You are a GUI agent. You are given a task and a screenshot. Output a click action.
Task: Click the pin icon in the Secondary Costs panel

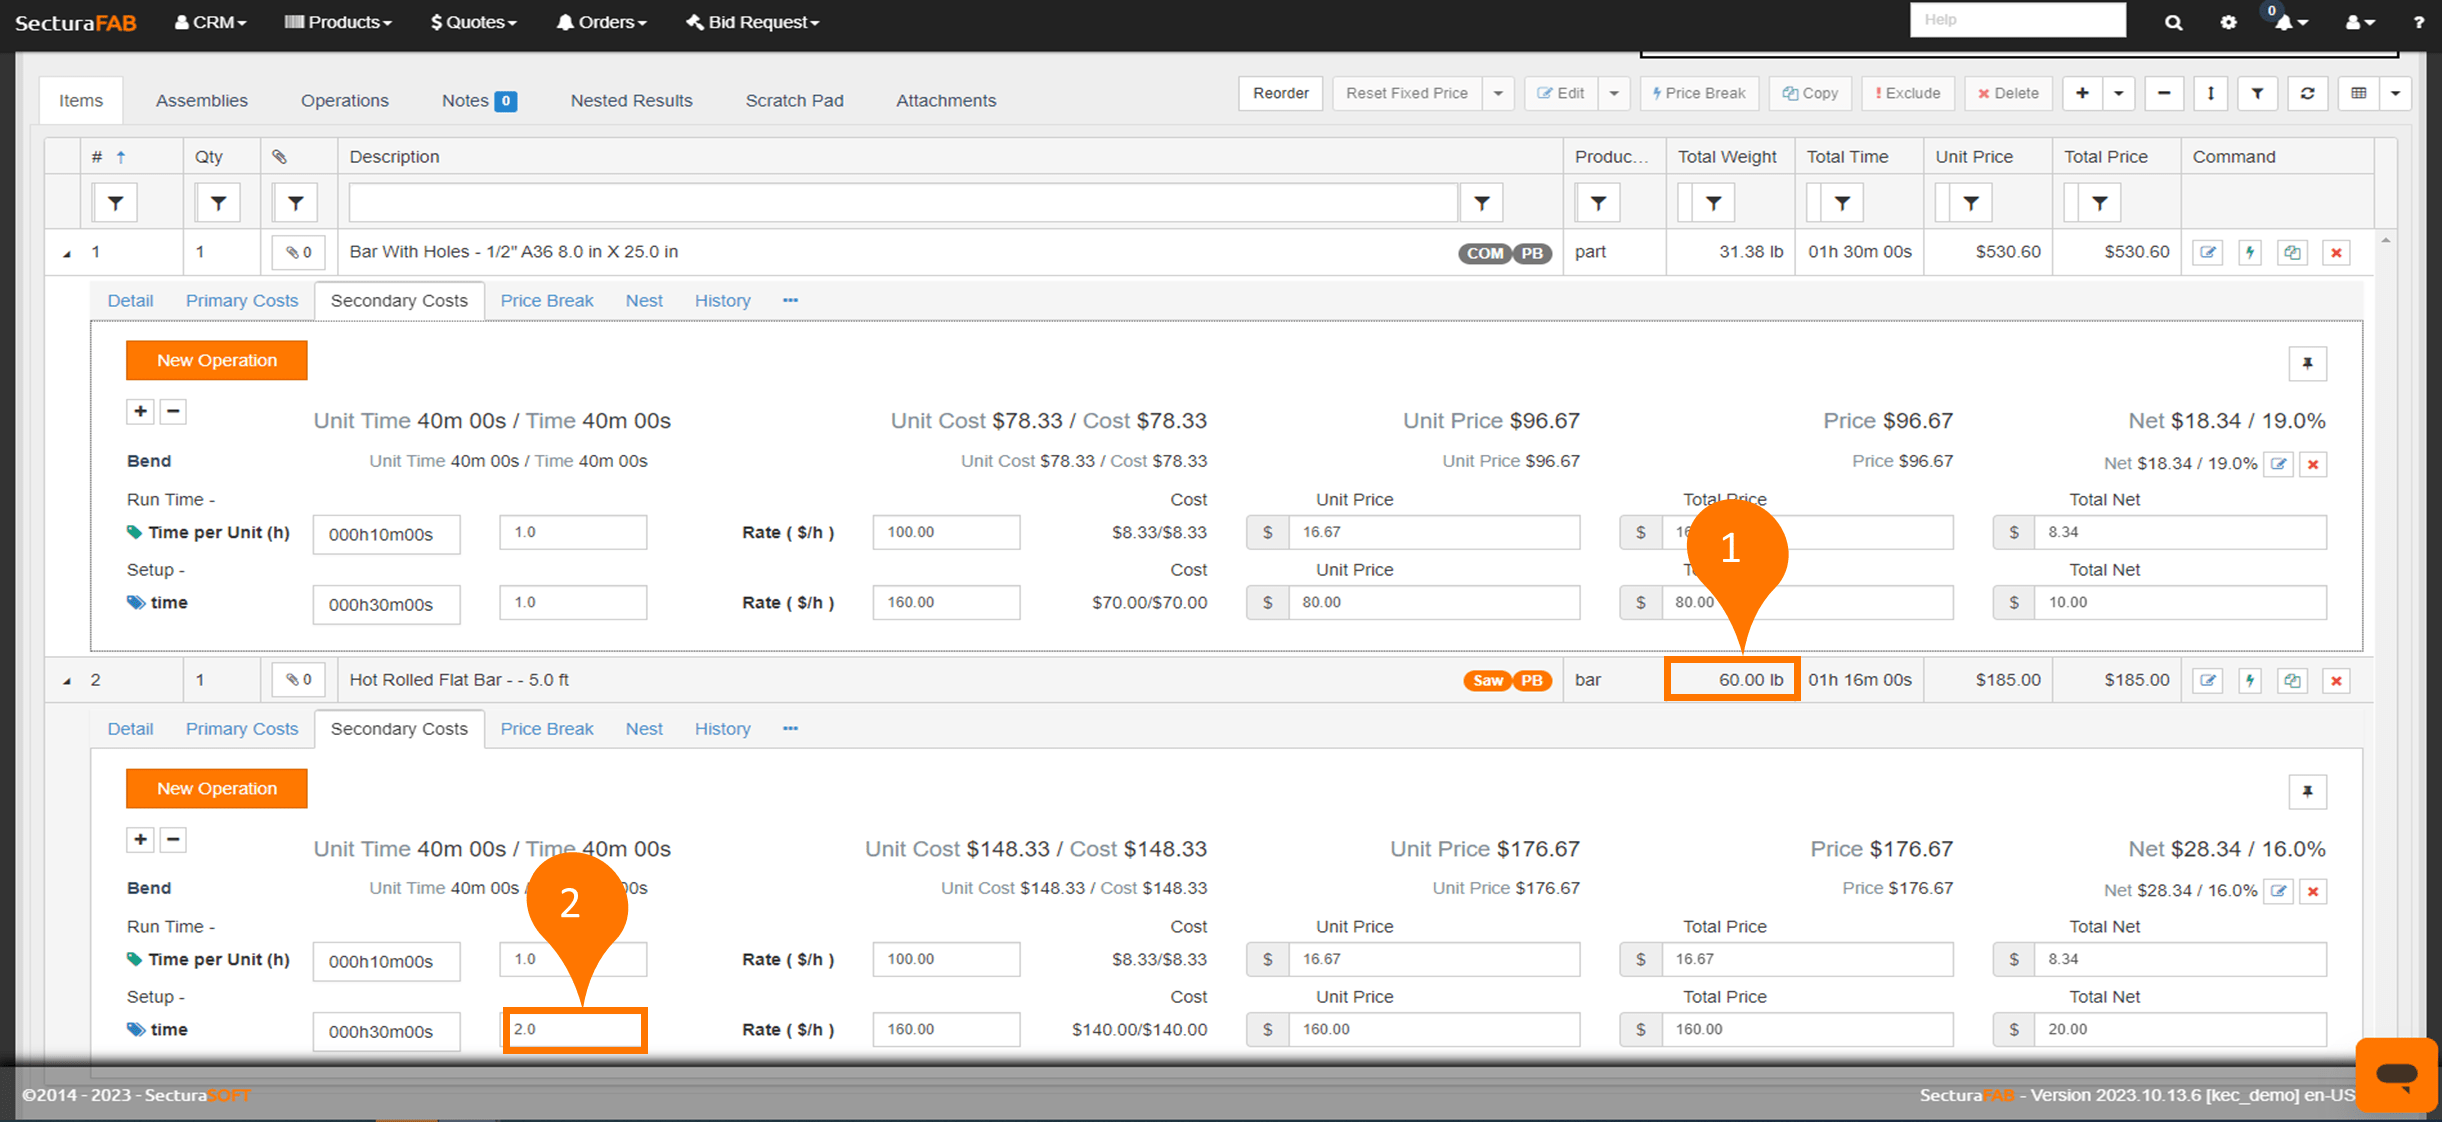(2309, 363)
